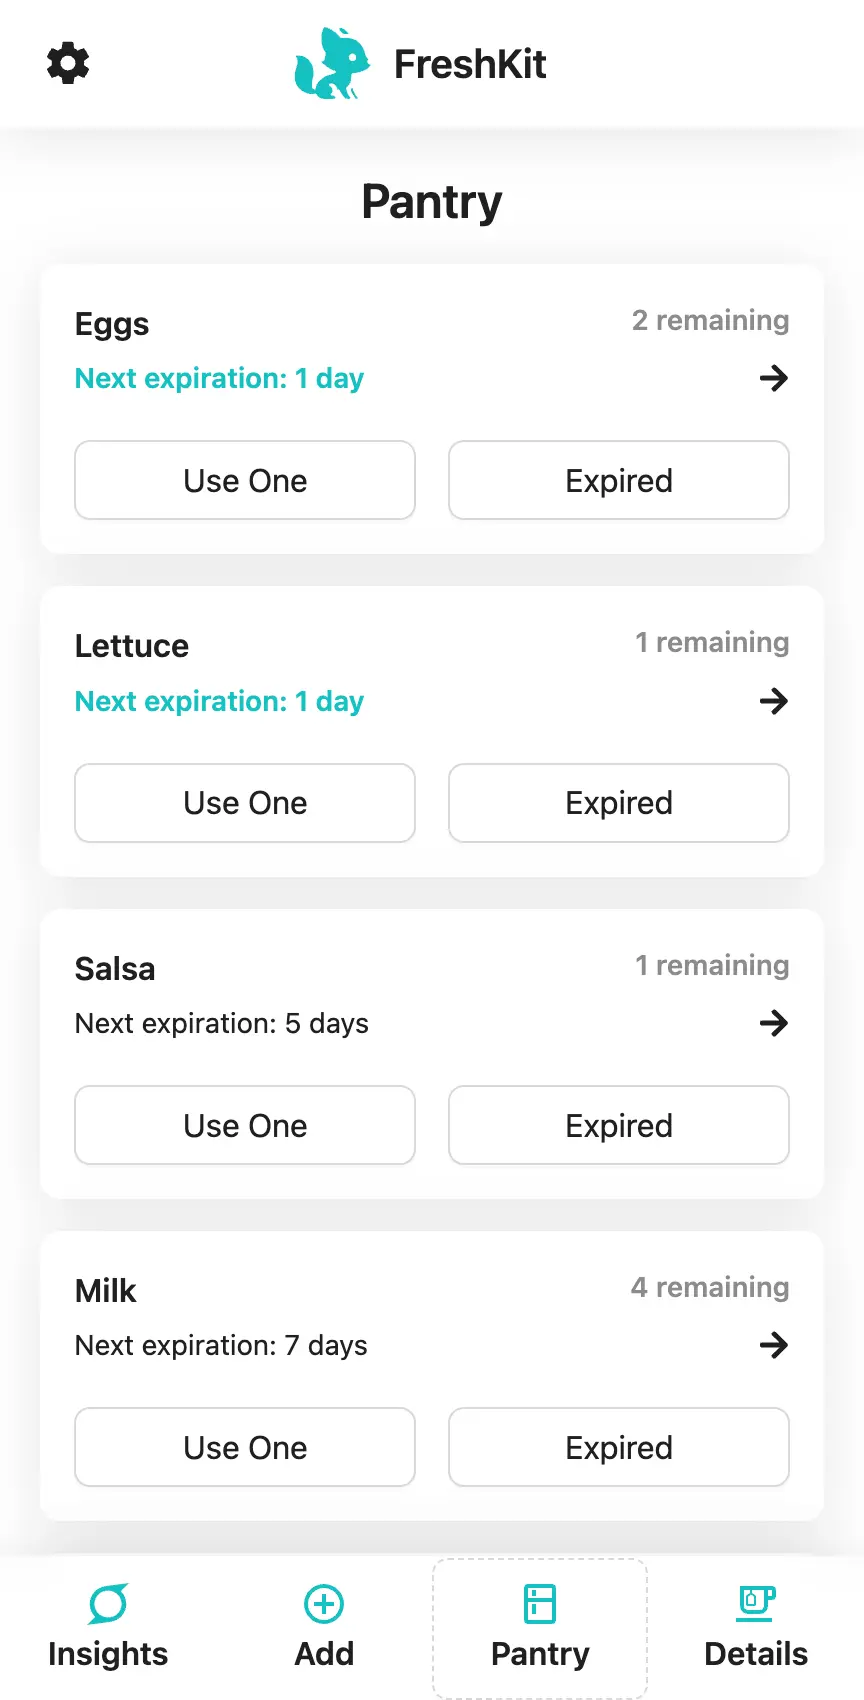Viewport: 864px width, 1700px height.
Task: Switch to the Details tab label
Action: click(756, 1654)
